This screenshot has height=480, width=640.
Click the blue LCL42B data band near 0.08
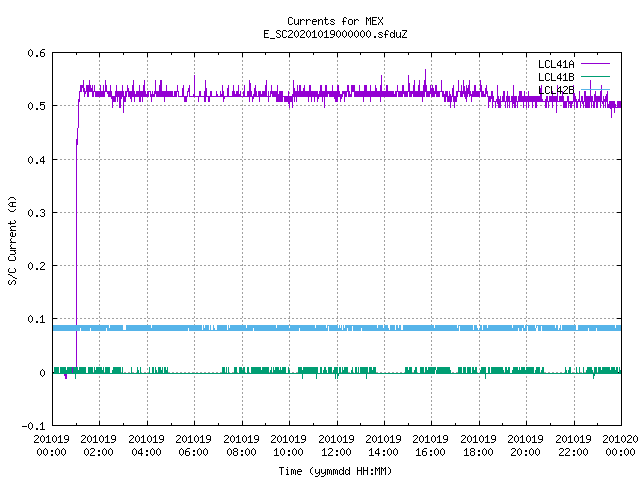337,328
